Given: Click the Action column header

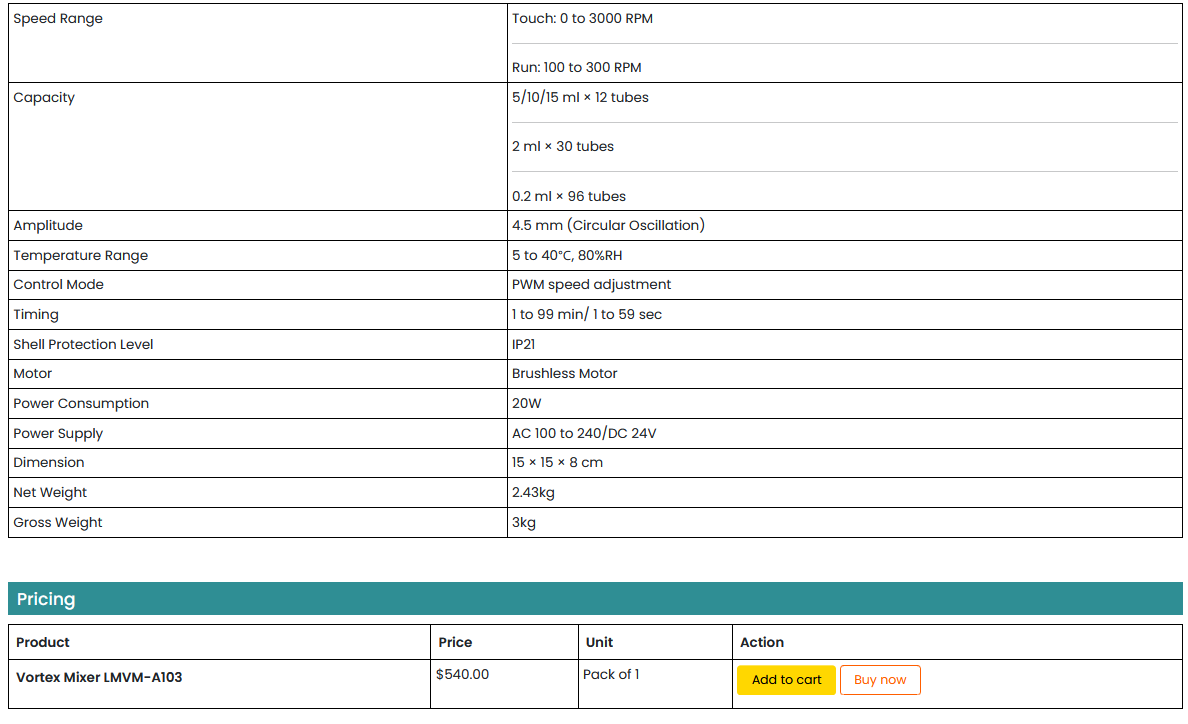Looking at the screenshot, I should pyautogui.click(x=762, y=642).
